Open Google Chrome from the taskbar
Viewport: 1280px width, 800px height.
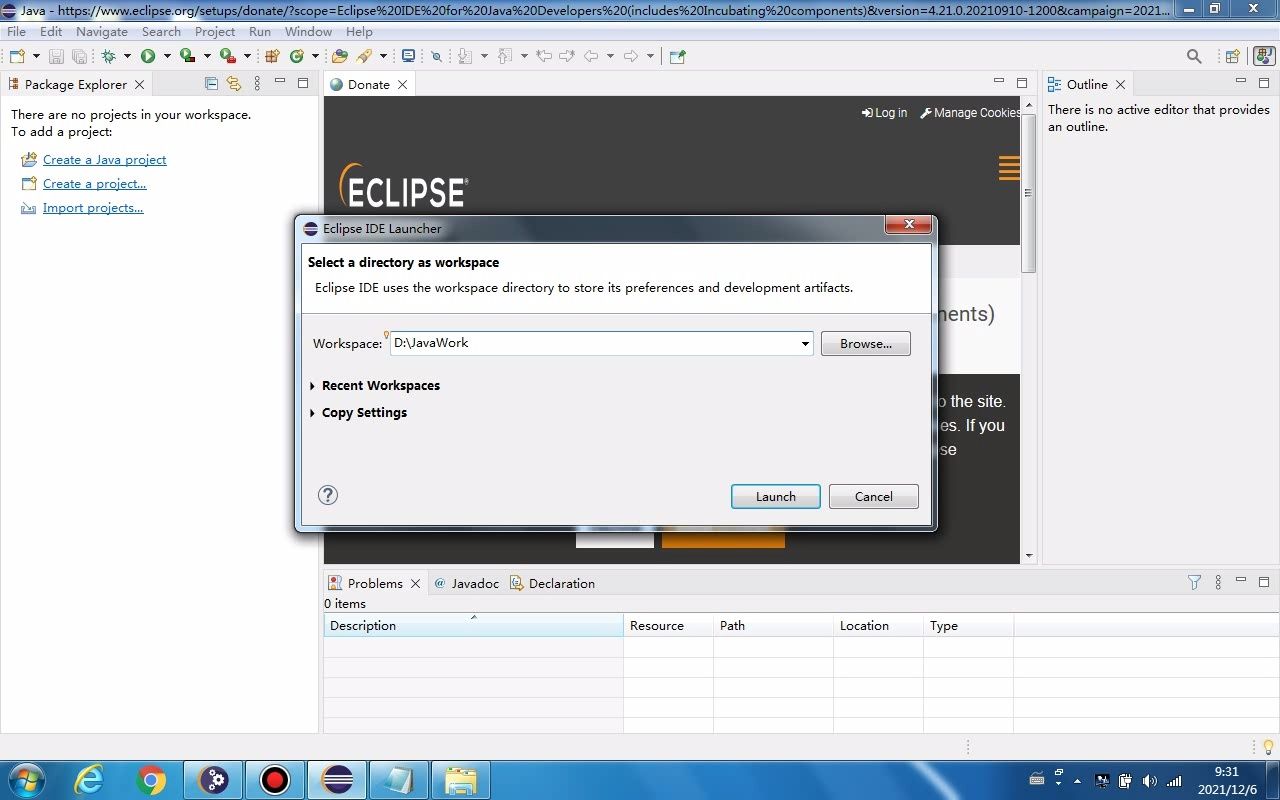click(x=151, y=780)
